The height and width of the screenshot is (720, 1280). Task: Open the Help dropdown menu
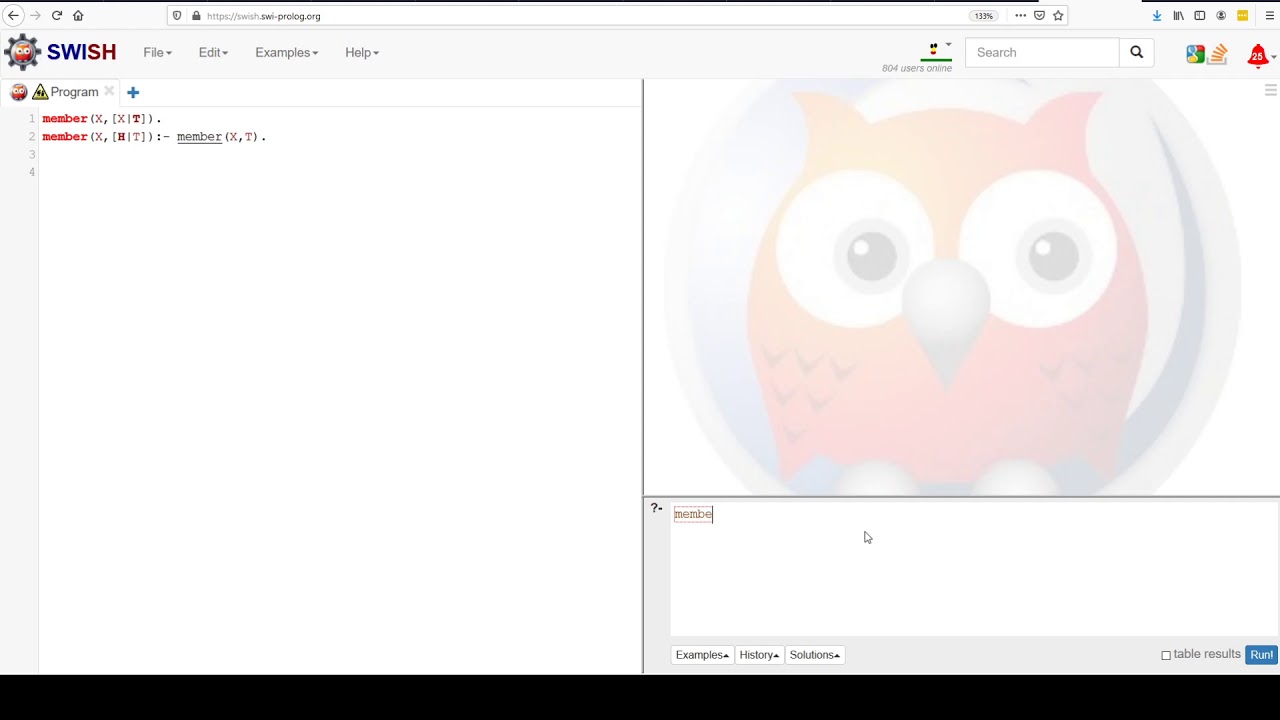(x=362, y=52)
